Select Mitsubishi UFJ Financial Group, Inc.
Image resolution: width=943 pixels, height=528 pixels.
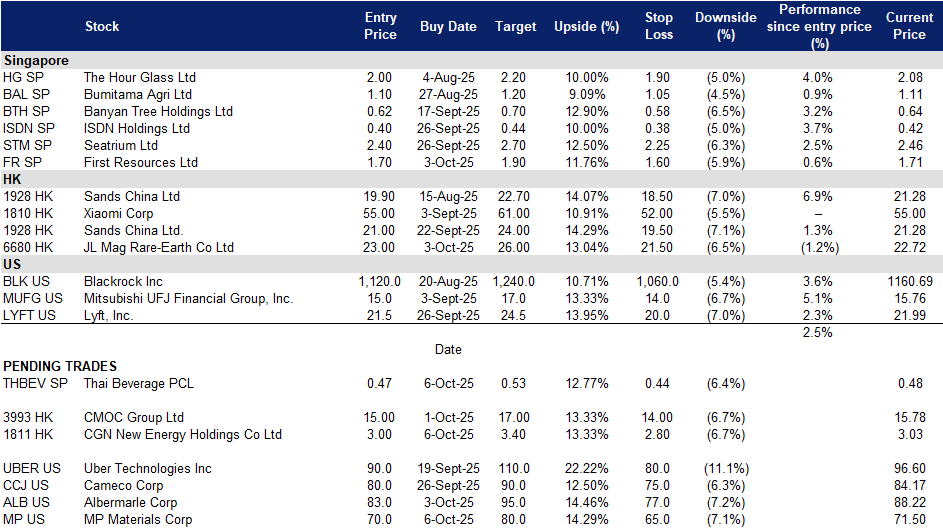(x=188, y=298)
